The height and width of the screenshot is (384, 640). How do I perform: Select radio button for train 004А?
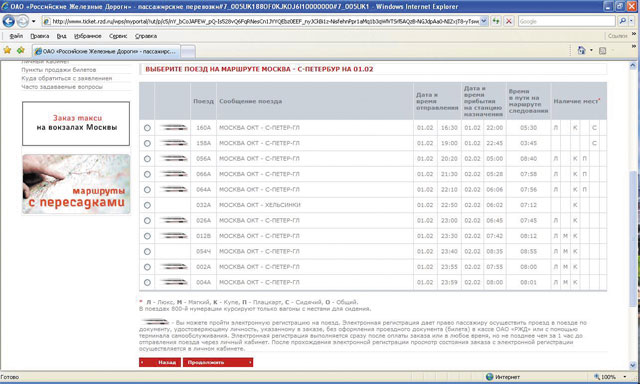[147, 282]
